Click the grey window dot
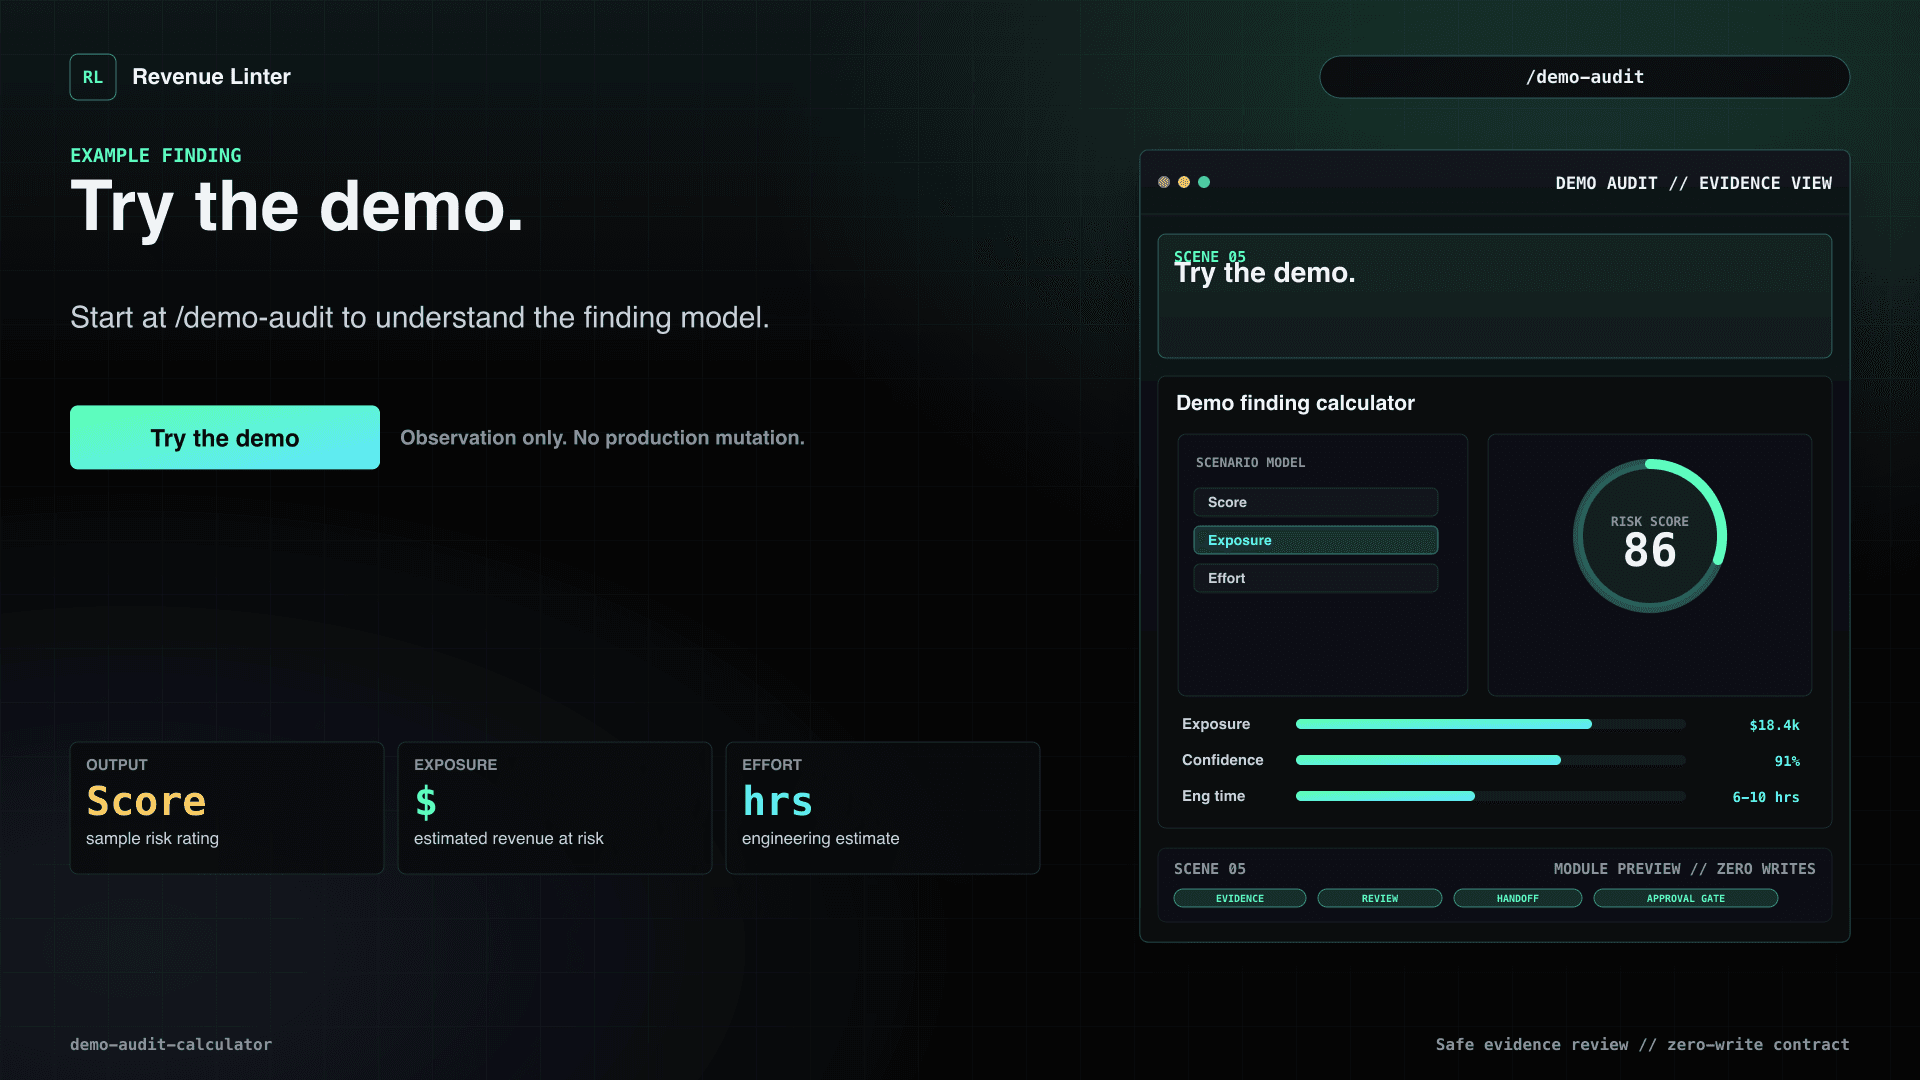 1164,182
